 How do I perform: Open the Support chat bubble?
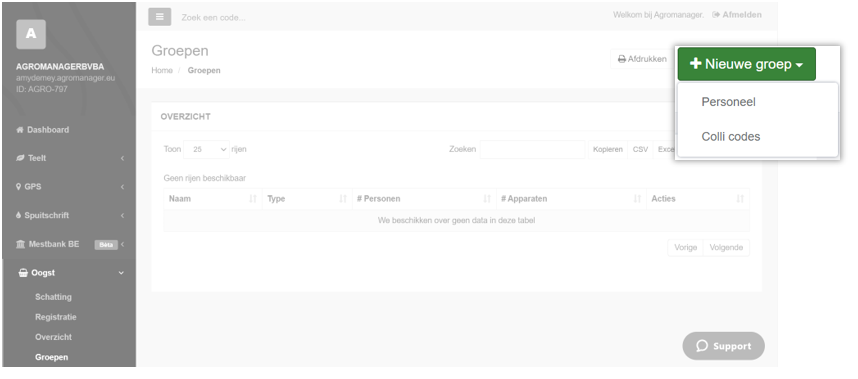[x=723, y=346]
